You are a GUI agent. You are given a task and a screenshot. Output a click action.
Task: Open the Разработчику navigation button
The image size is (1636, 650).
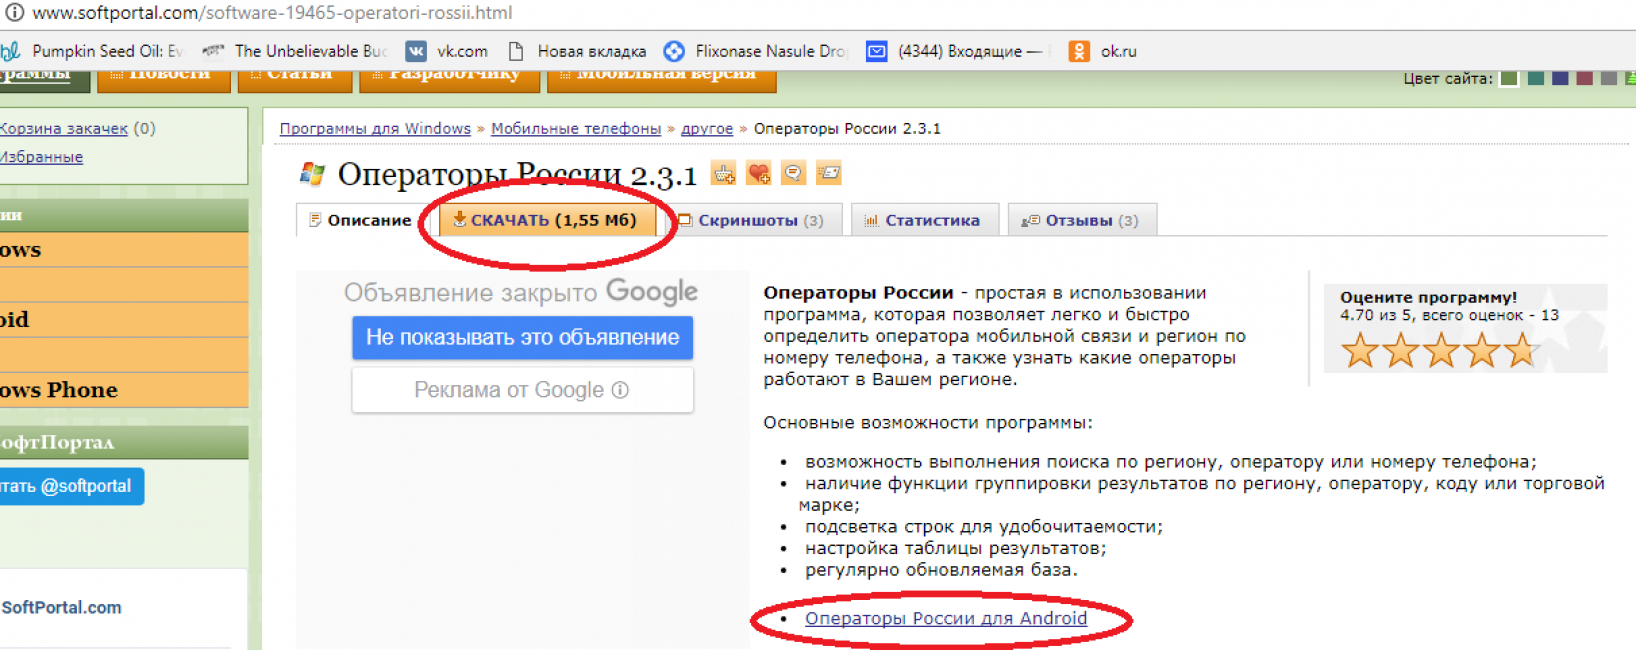coord(449,80)
